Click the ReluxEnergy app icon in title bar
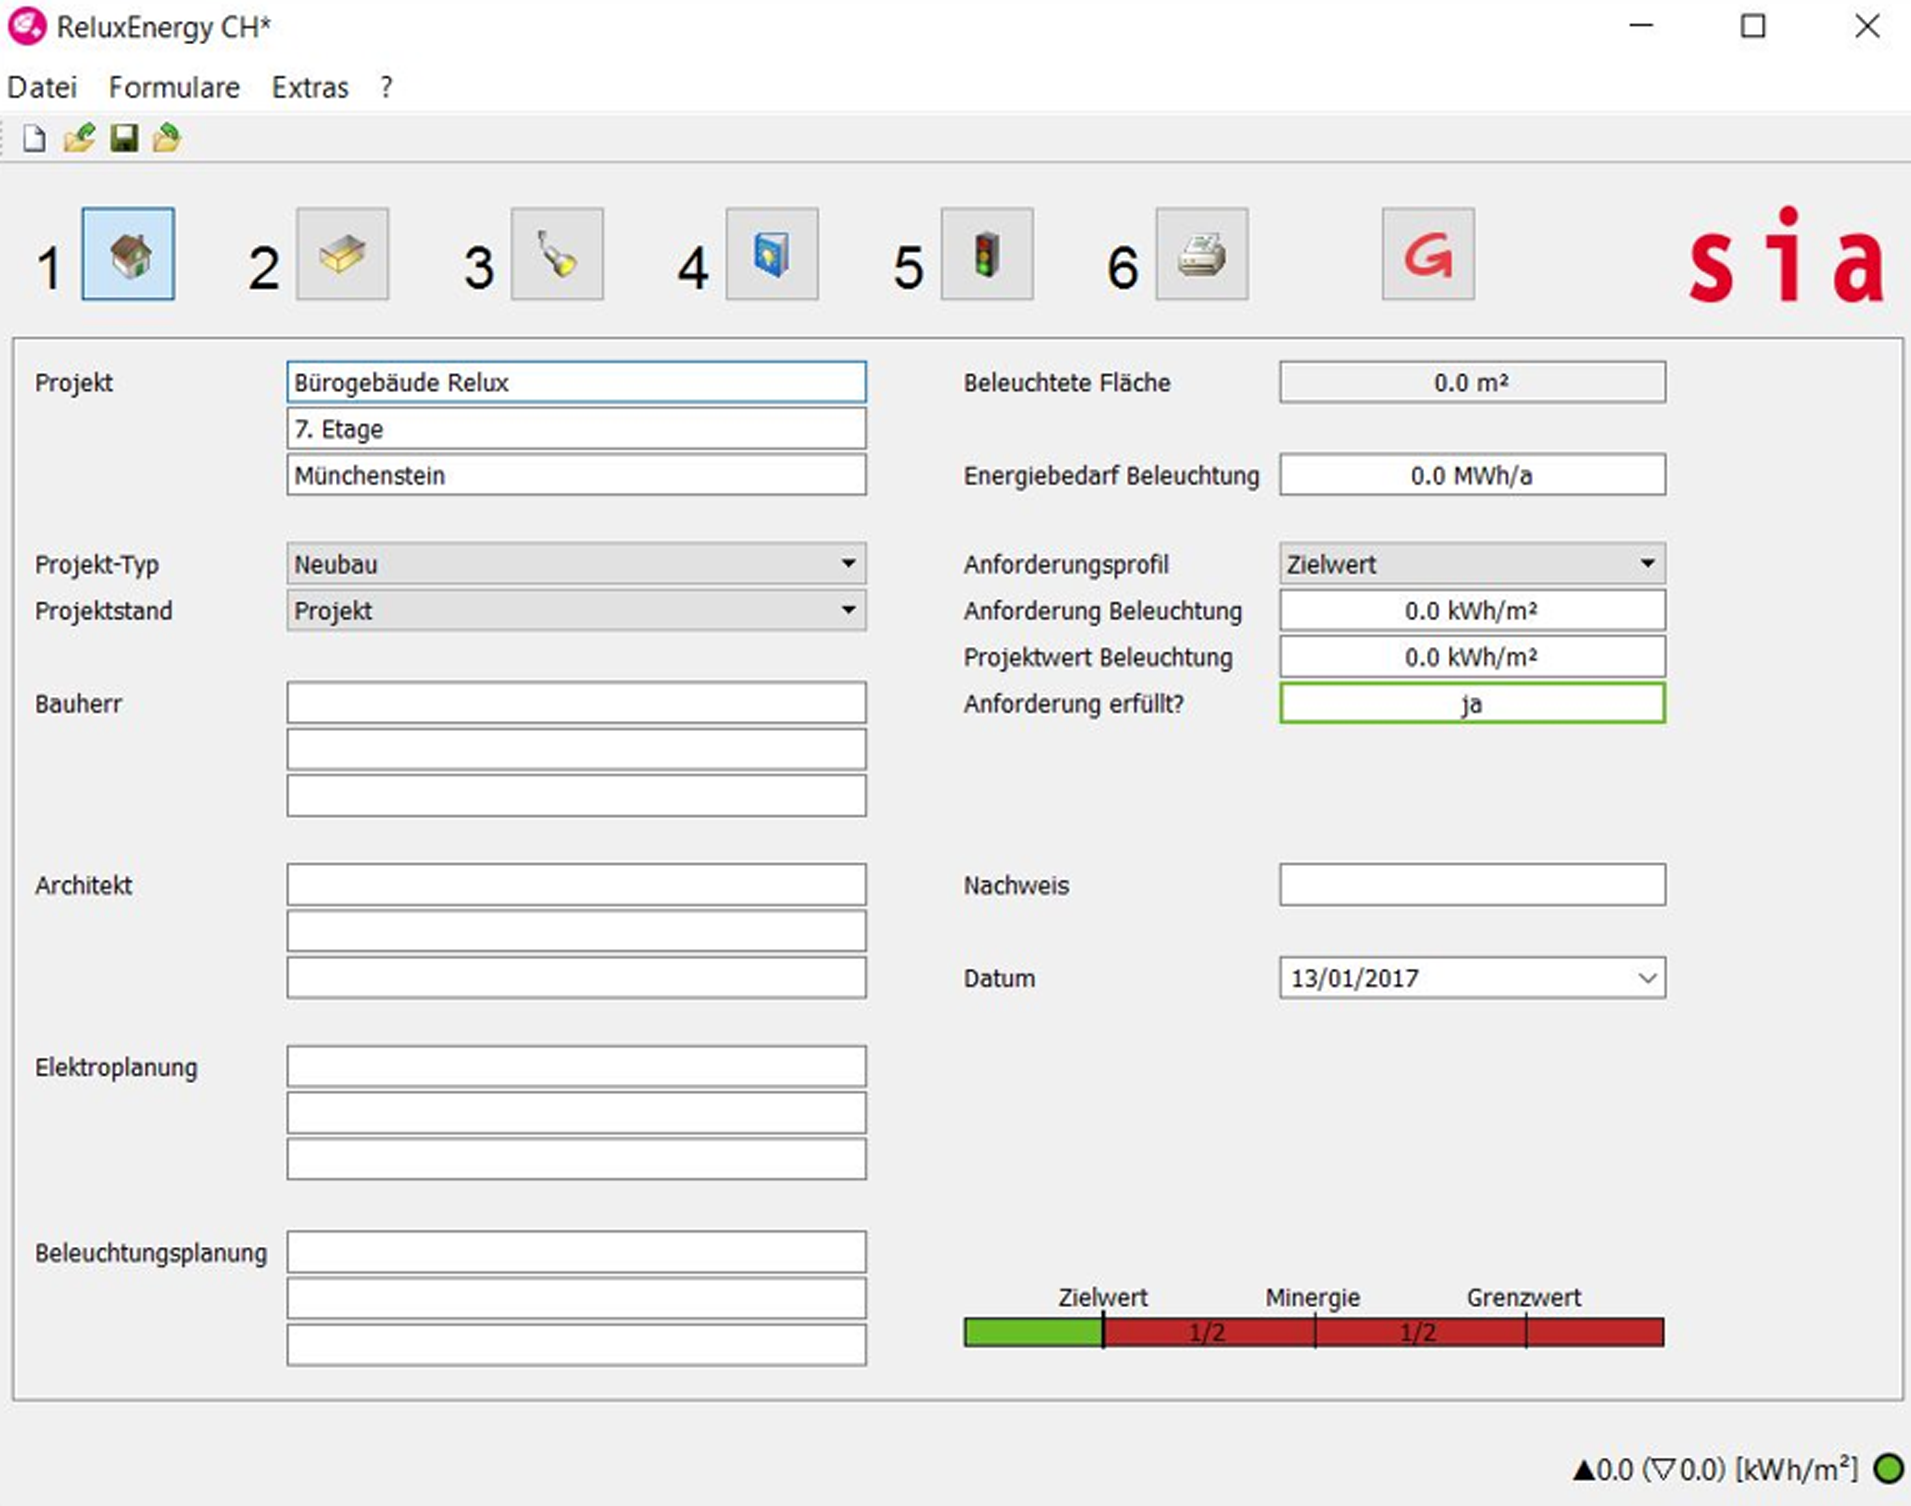The height and width of the screenshot is (1506, 1911). tap(27, 26)
